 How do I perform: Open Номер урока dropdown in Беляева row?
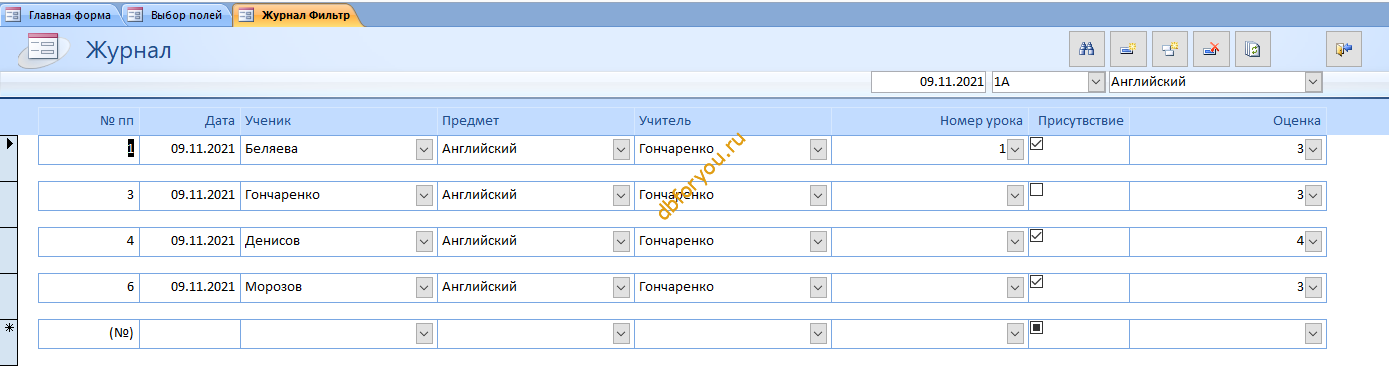point(1015,149)
